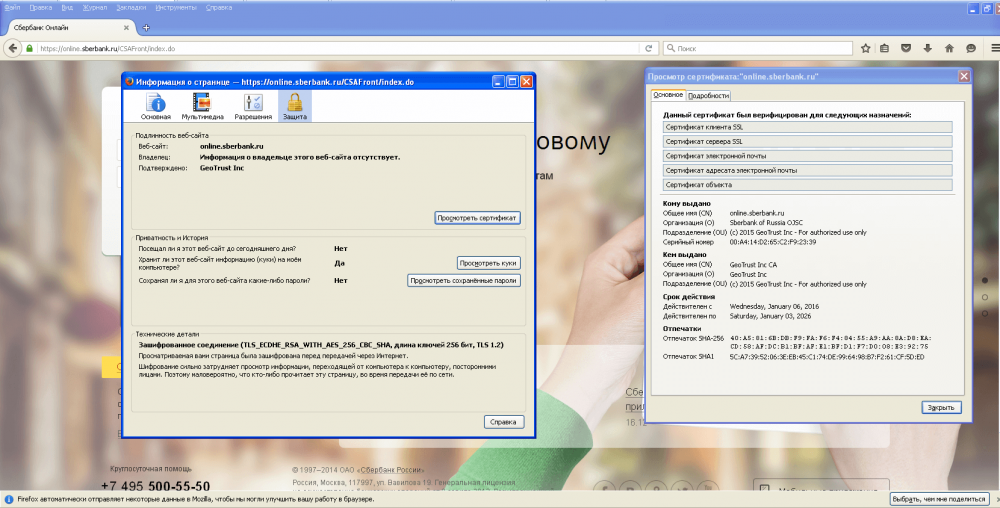Image resolution: width=1000 pixels, height=508 pixels.
Task: Click the browser back arrow button
Action: (x=13, y=48)
